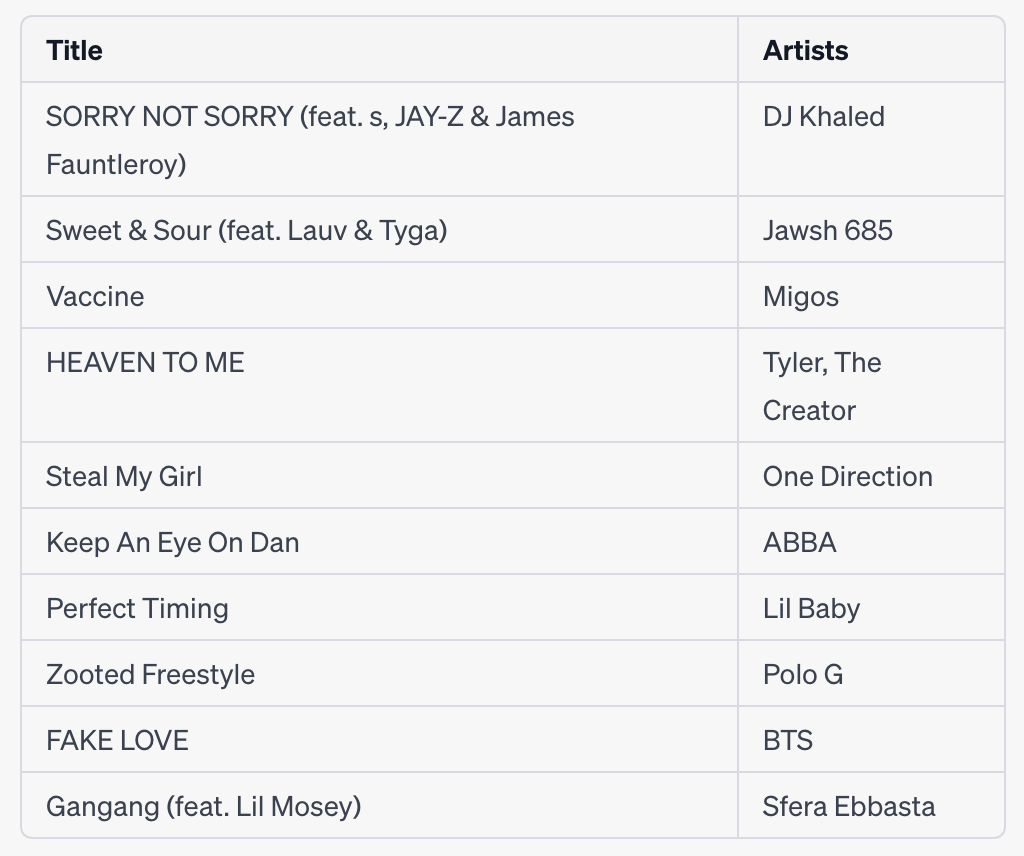Select the Perfect Timing song title
This screenshot has width=1024, height=856.
137,608
